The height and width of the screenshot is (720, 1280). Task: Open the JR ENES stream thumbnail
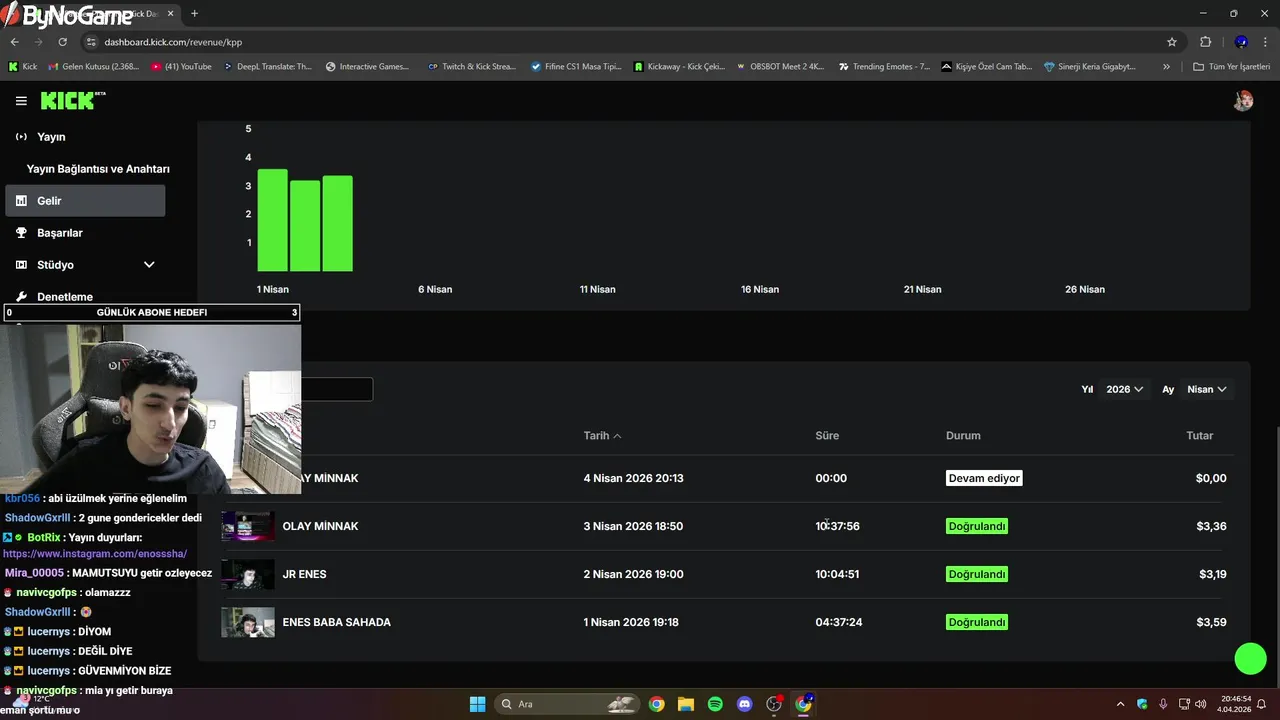248,574
